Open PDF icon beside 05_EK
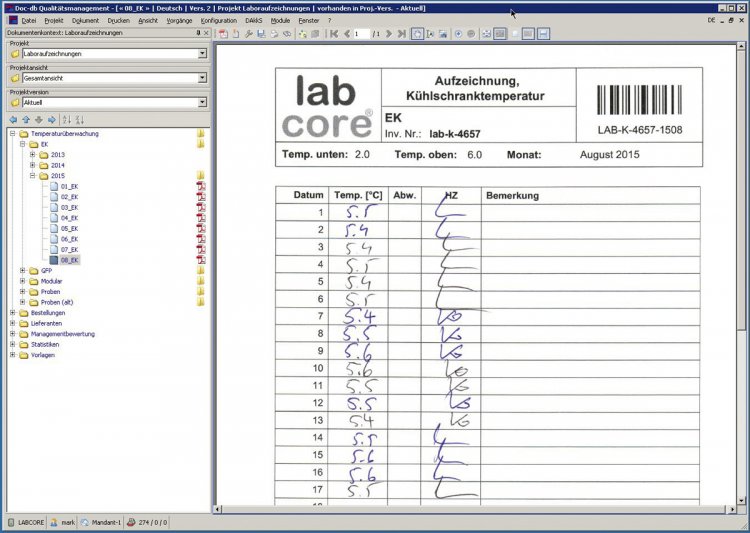The width and height of the screenshot is (750, 533). point(201,228)
